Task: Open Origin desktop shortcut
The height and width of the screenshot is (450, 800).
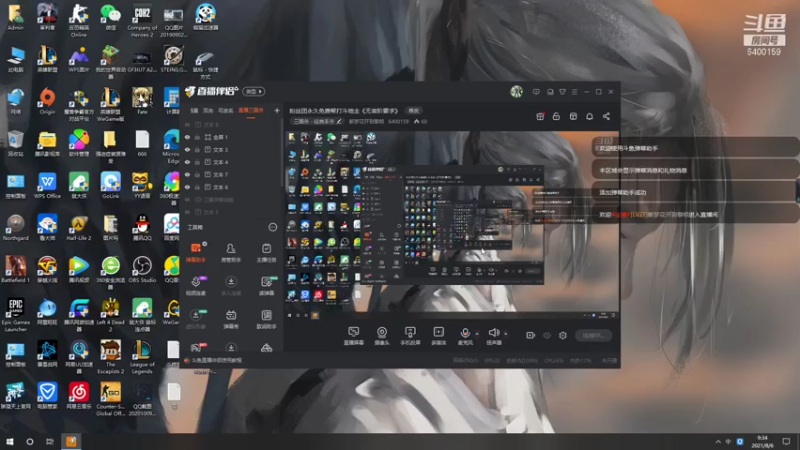Action: click(47, 101)
